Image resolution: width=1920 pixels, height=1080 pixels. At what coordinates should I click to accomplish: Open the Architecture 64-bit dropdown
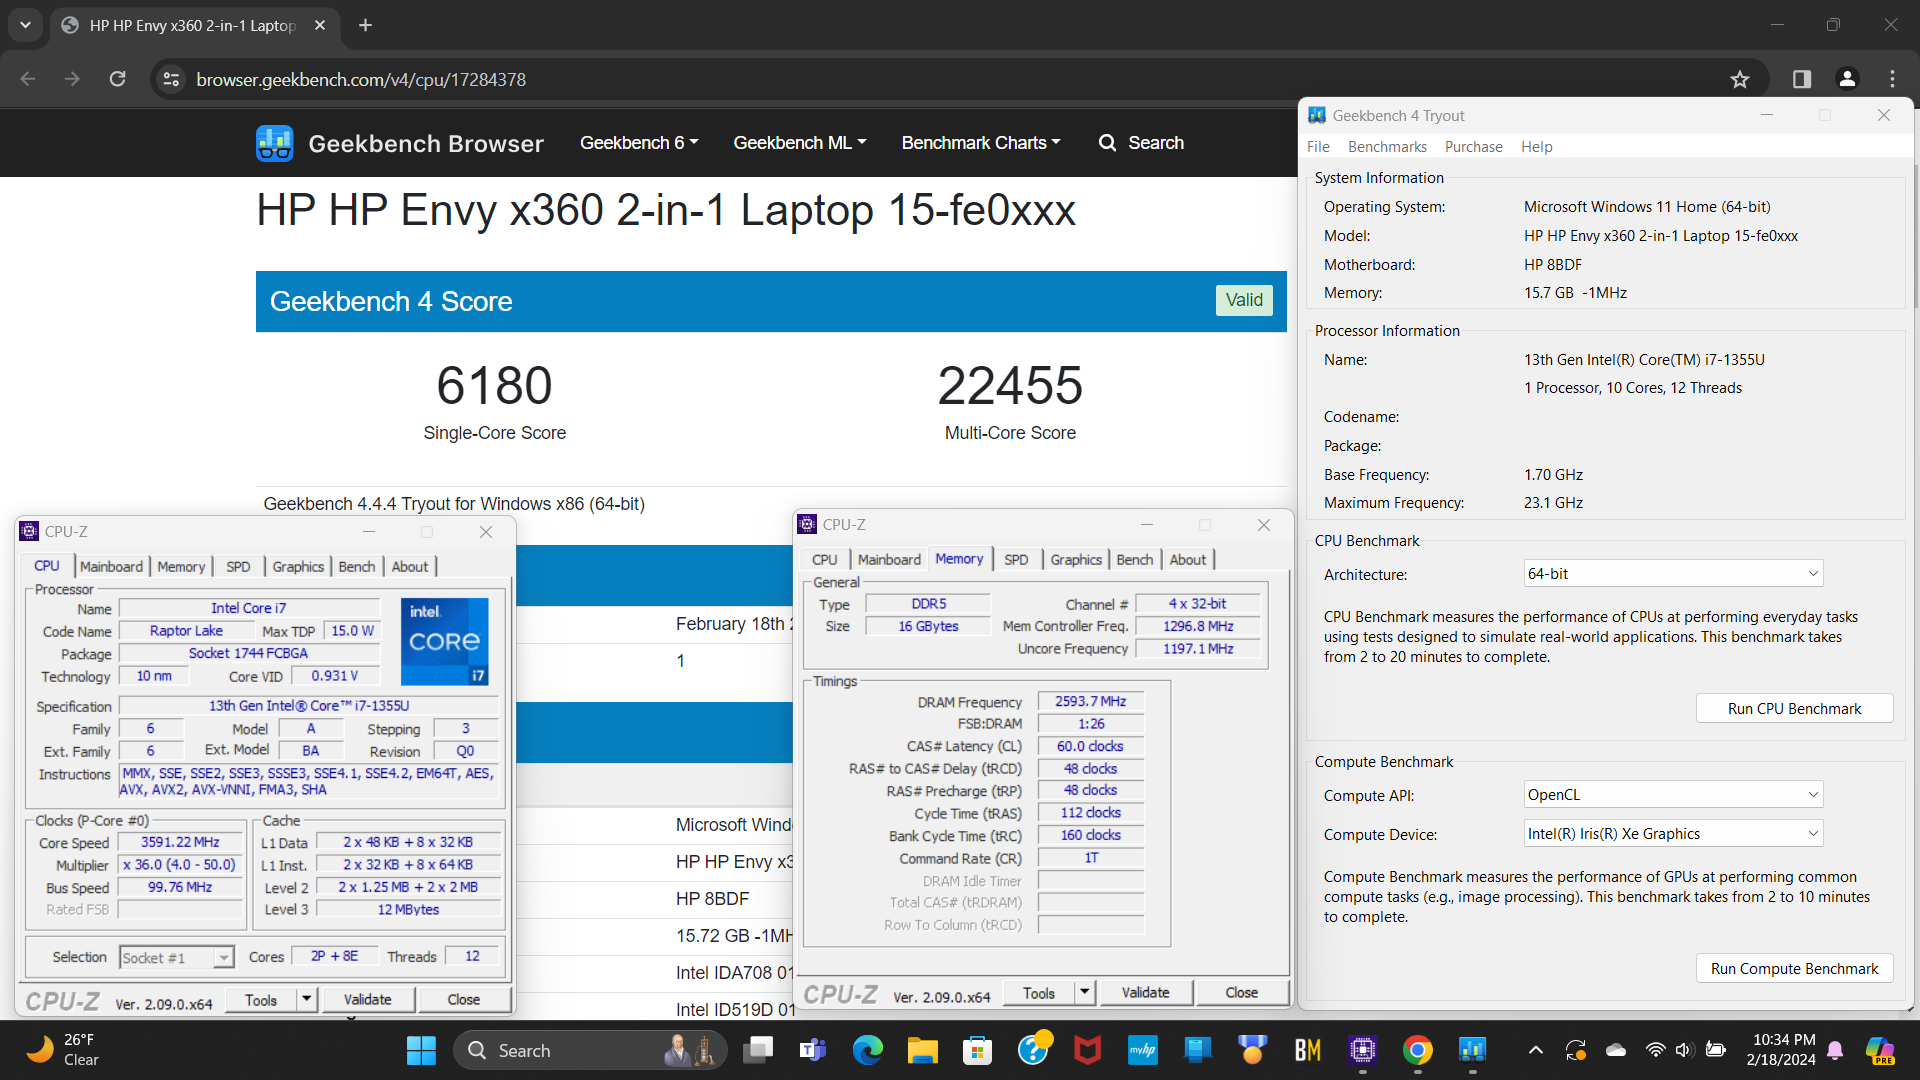tap(1673, 574)
